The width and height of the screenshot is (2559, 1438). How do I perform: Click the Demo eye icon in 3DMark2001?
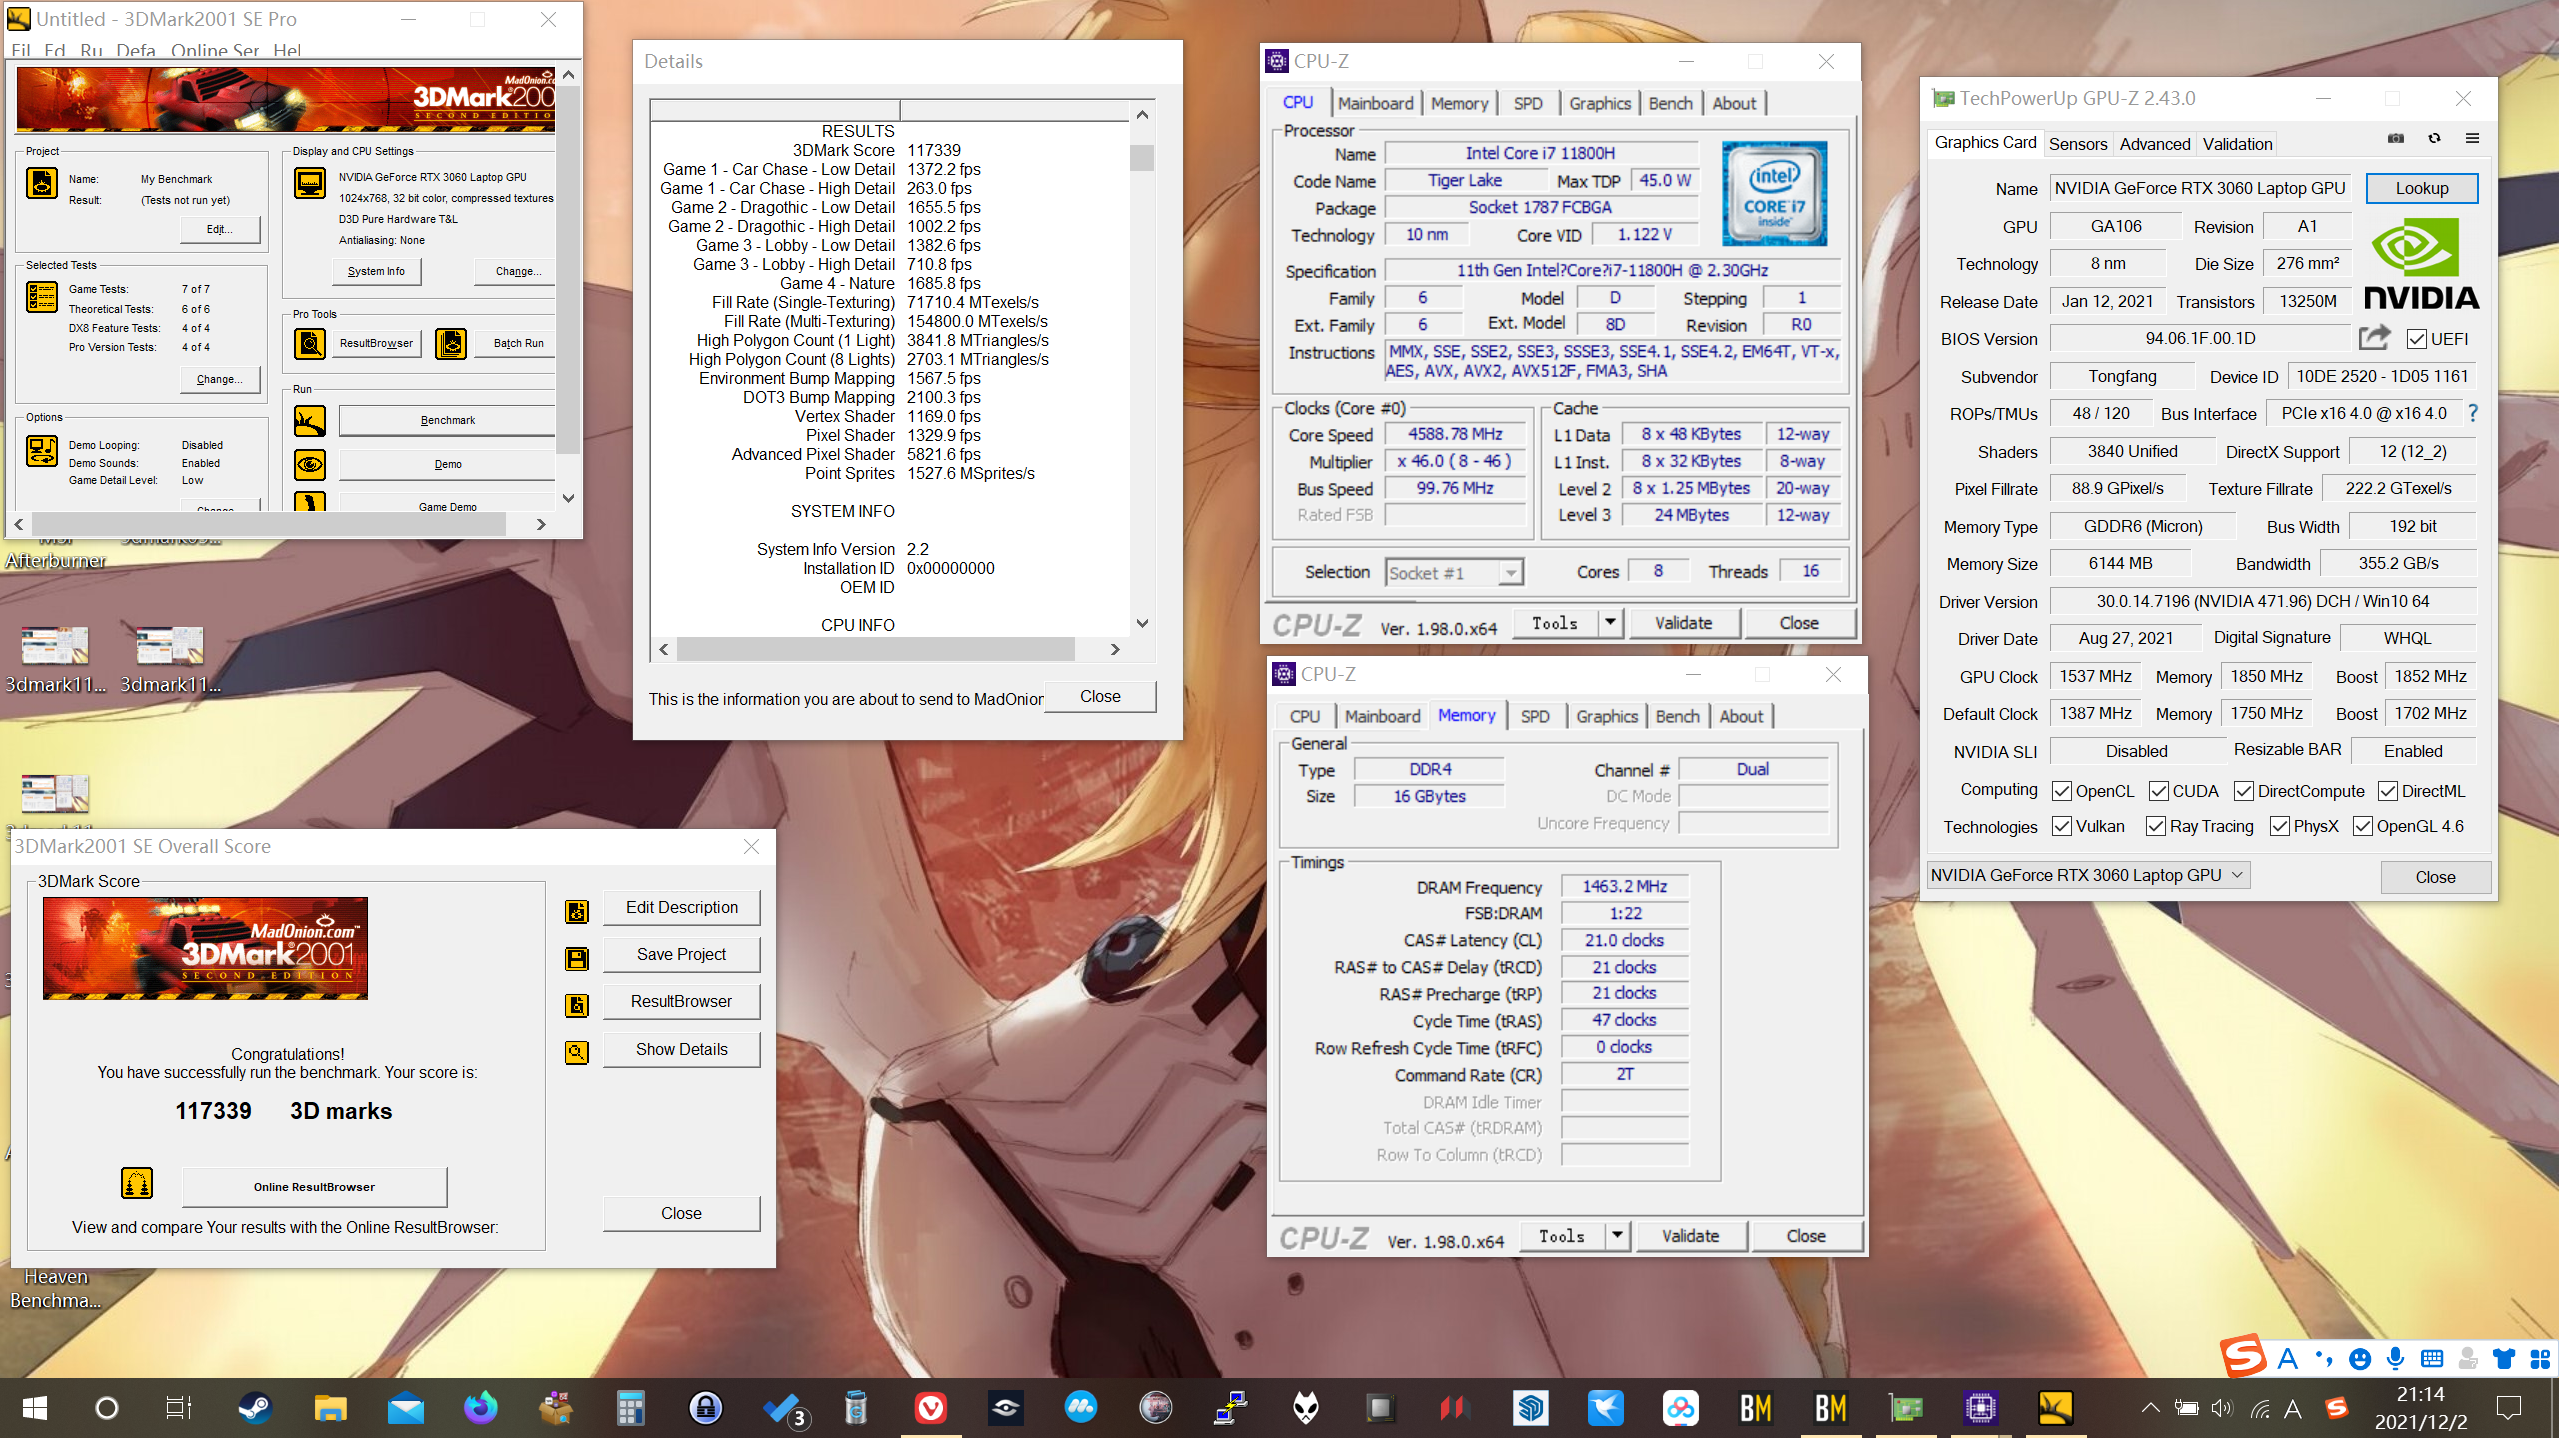coord(309,465)
